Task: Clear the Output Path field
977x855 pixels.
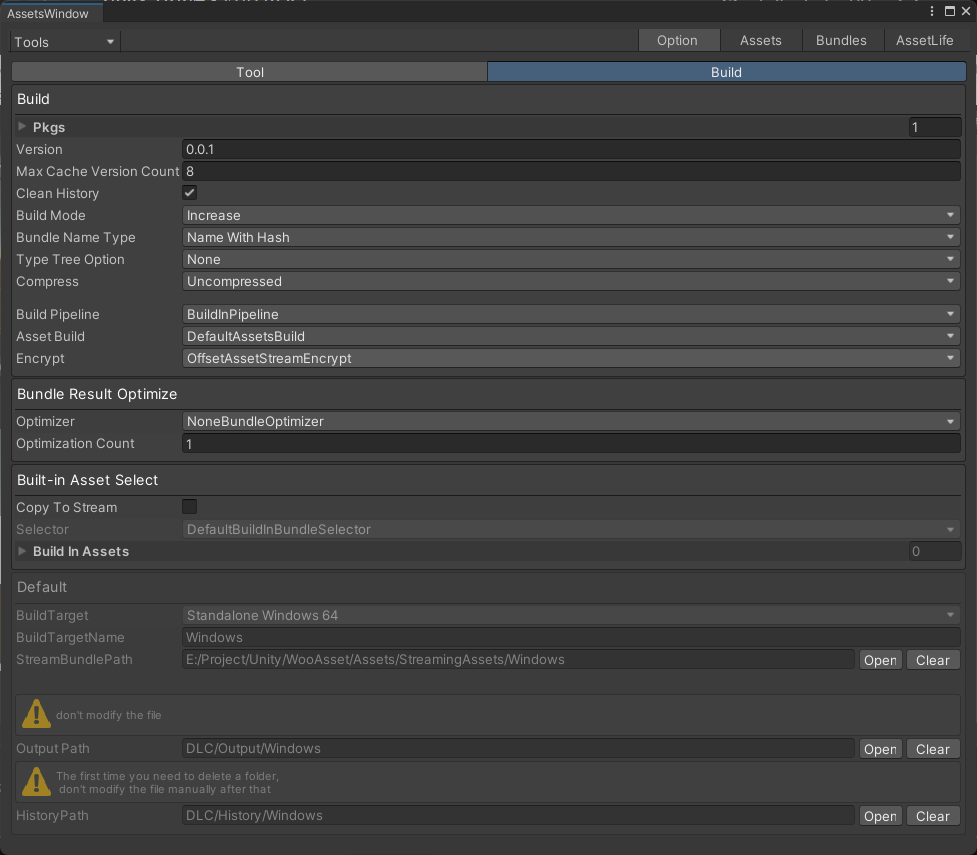Action: [932, 749]
